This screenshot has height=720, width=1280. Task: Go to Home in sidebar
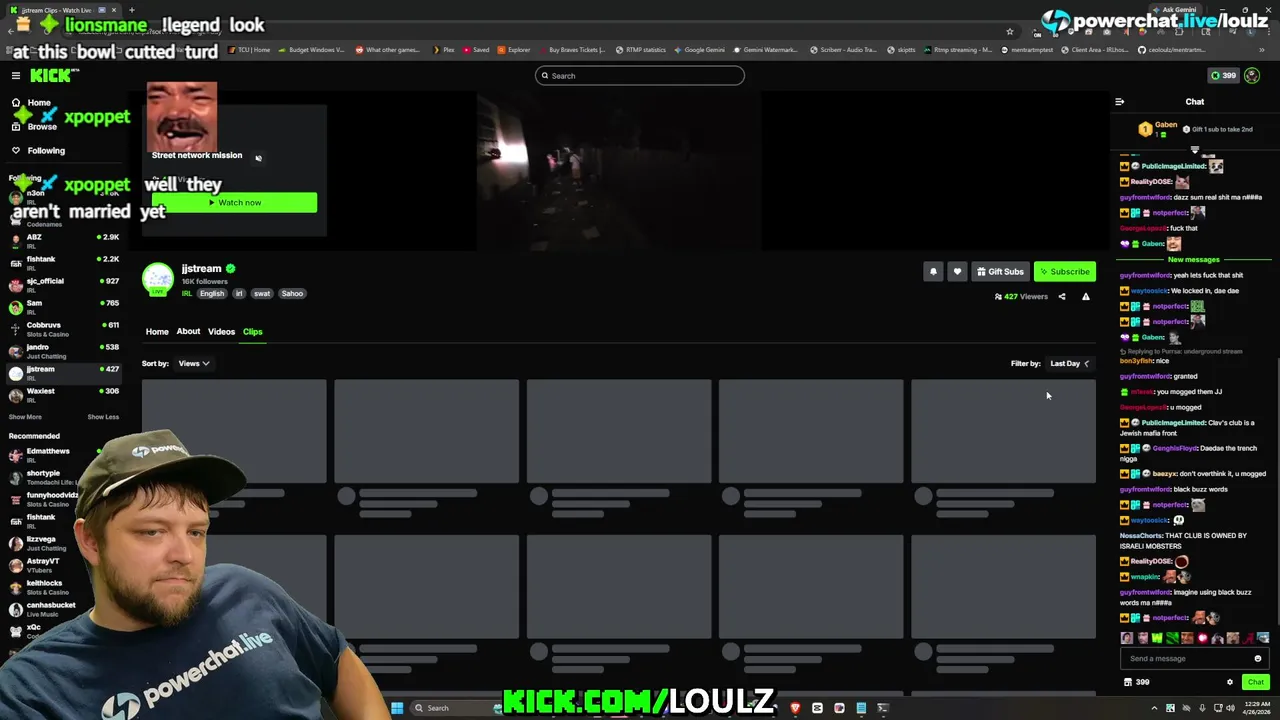coord(39,103)
